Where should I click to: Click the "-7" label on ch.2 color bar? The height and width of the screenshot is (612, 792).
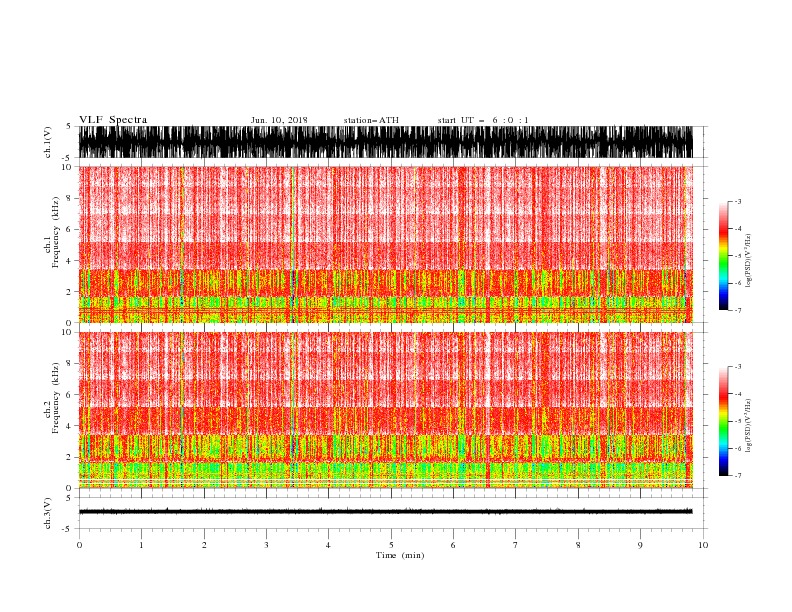(x=737, y=475)
